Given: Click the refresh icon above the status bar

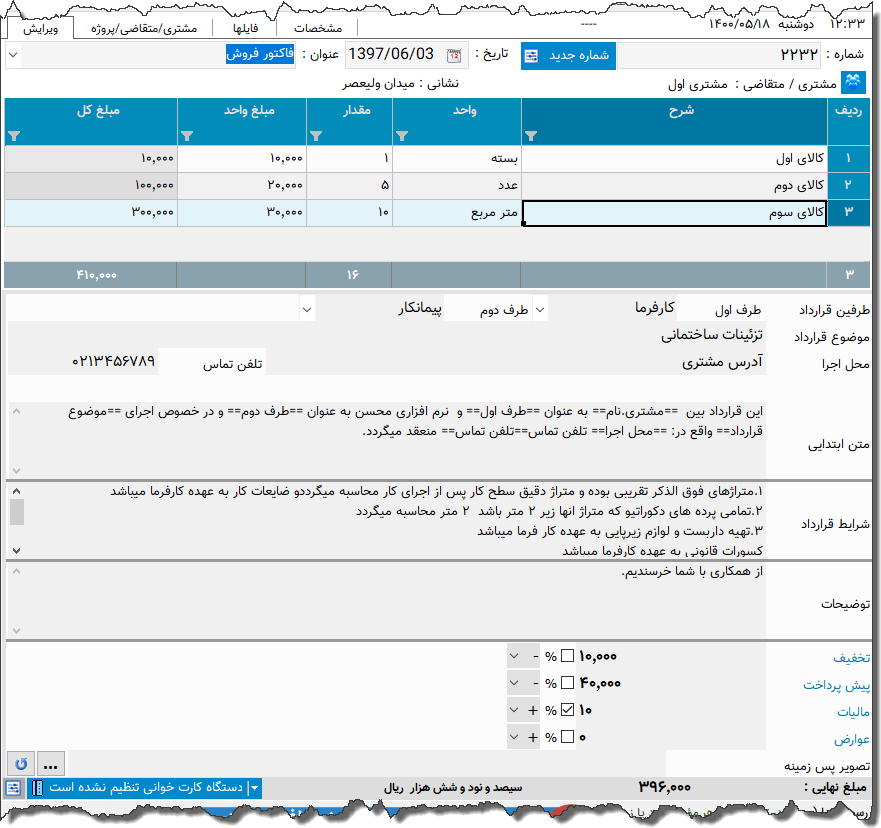Looking at the screenshot, I should point(19,763).
